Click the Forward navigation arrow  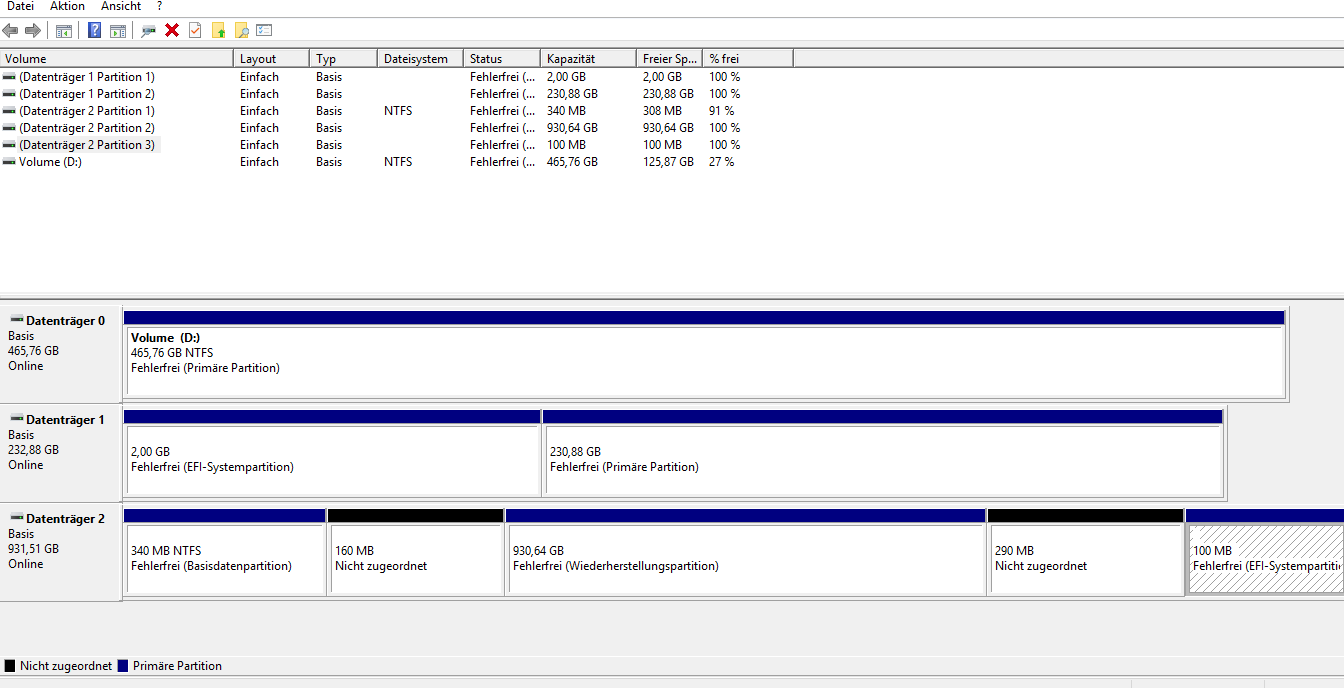tap(32, 30)
